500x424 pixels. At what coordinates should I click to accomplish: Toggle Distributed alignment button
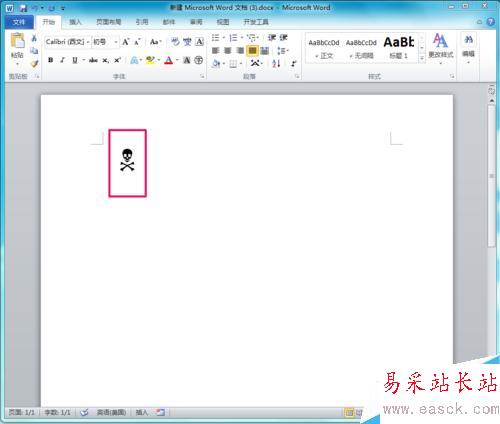pyautogui.click(x=265, y=51)
